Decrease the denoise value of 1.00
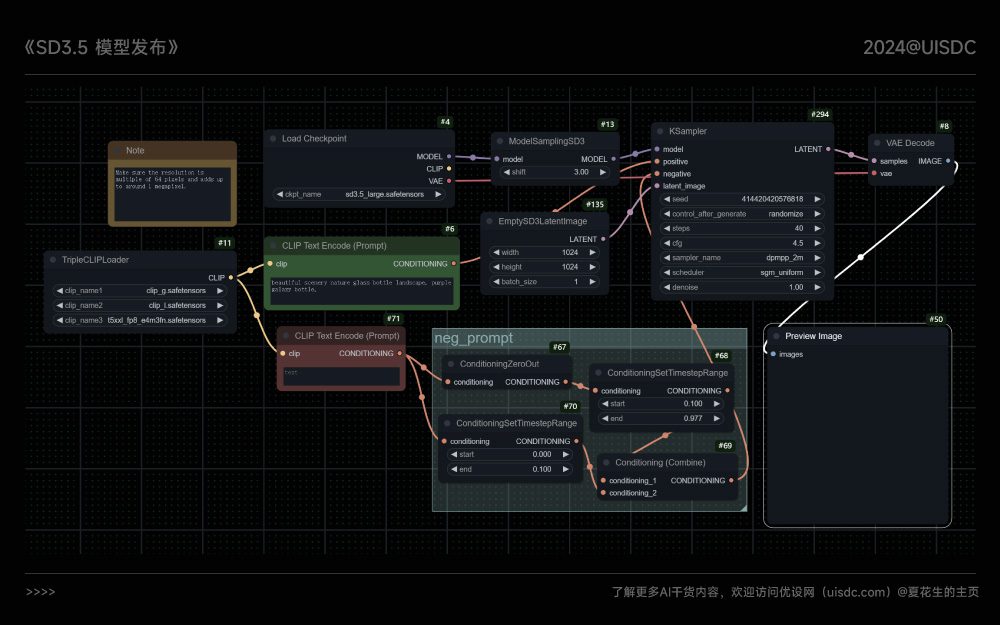Viewport: 1000px width, 625px height. coord(667,287)
